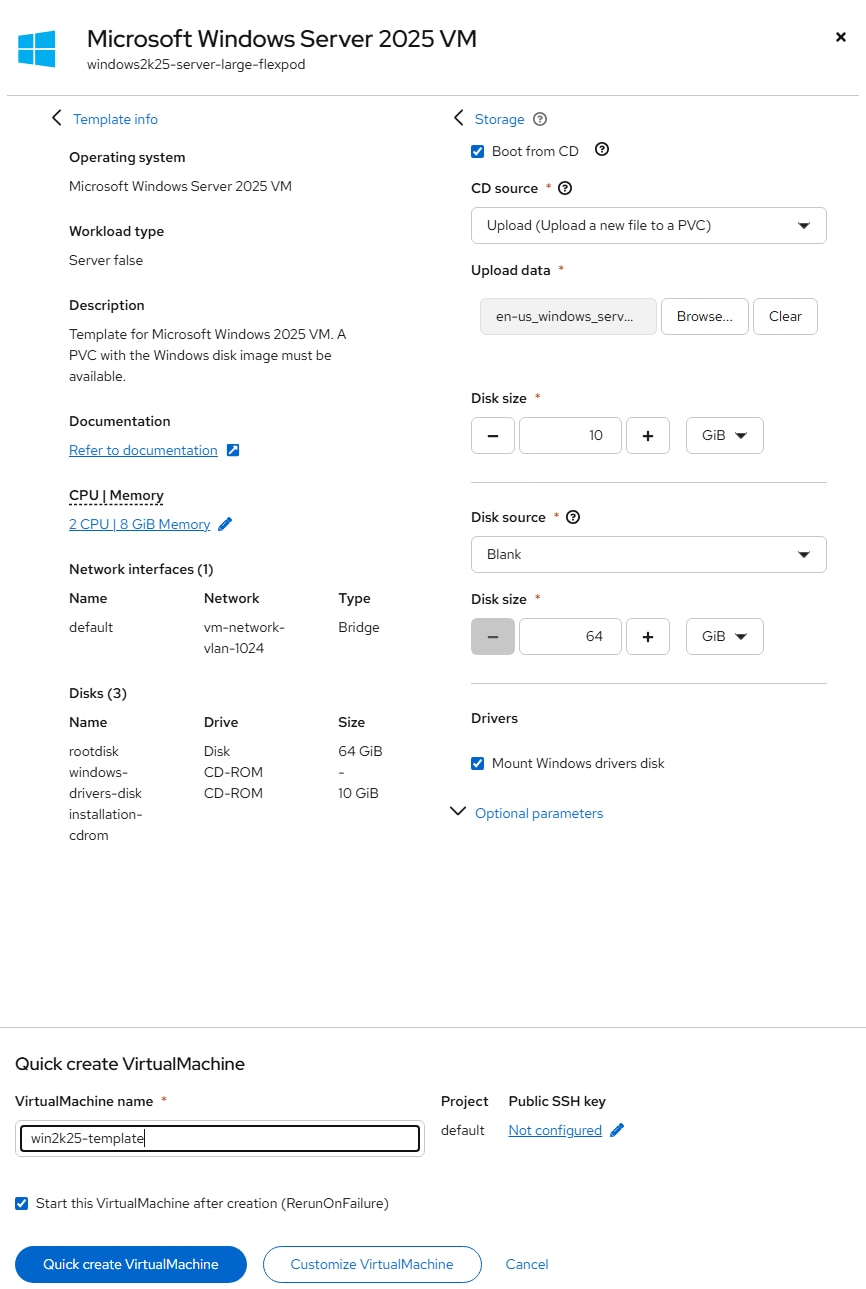Image resolution: width=866 pixels, height=1289 pixels.
Task: Open the Disk source help icon
Action: [x=573, y=517]
